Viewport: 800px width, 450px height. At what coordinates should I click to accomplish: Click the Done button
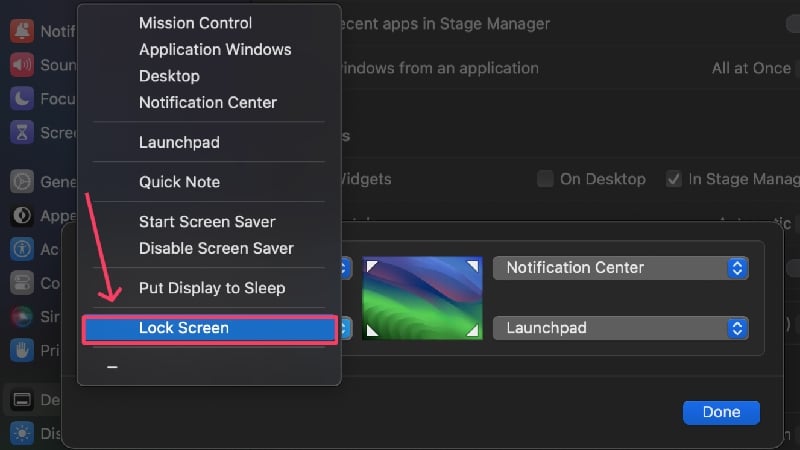point(721,412)
